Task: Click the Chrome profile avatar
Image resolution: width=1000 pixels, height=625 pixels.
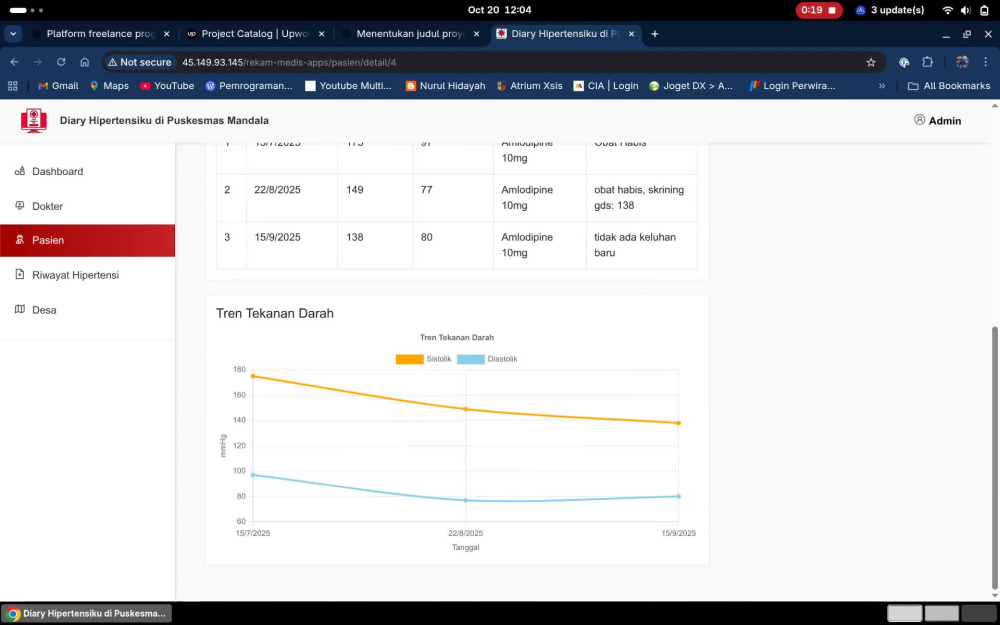Action: coord(962,62)
